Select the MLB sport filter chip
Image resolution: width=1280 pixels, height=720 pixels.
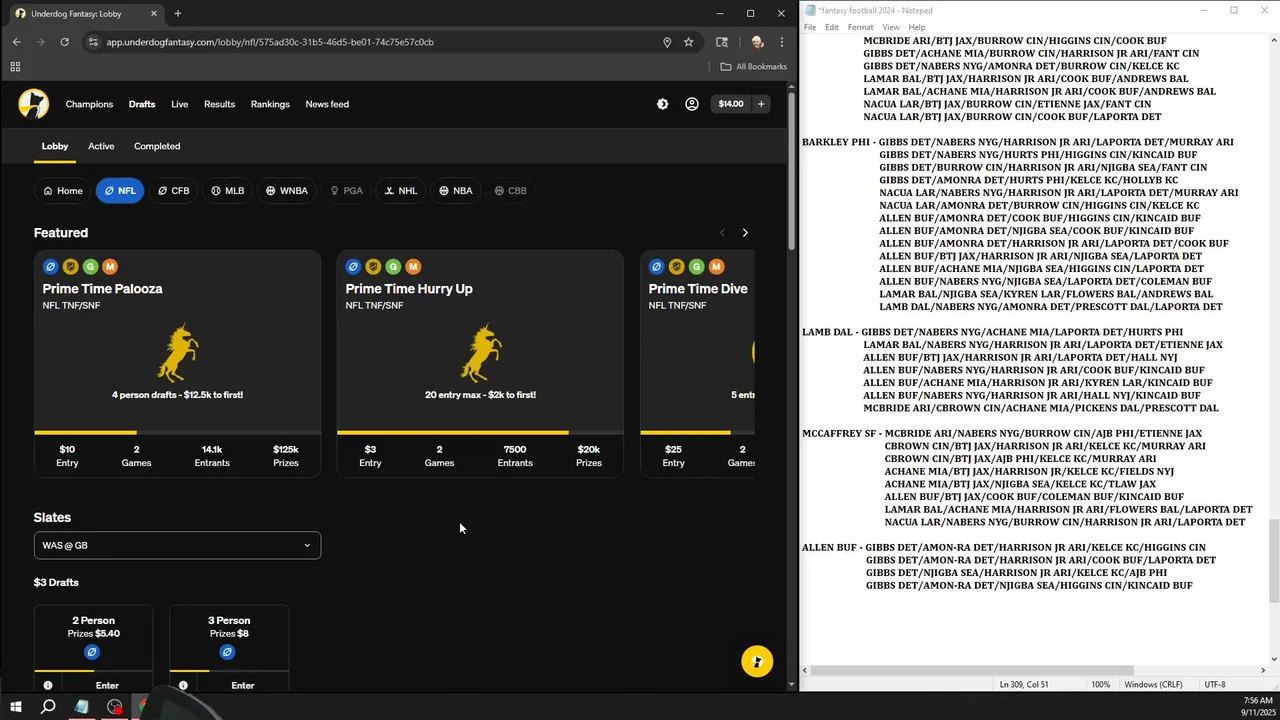227,190
